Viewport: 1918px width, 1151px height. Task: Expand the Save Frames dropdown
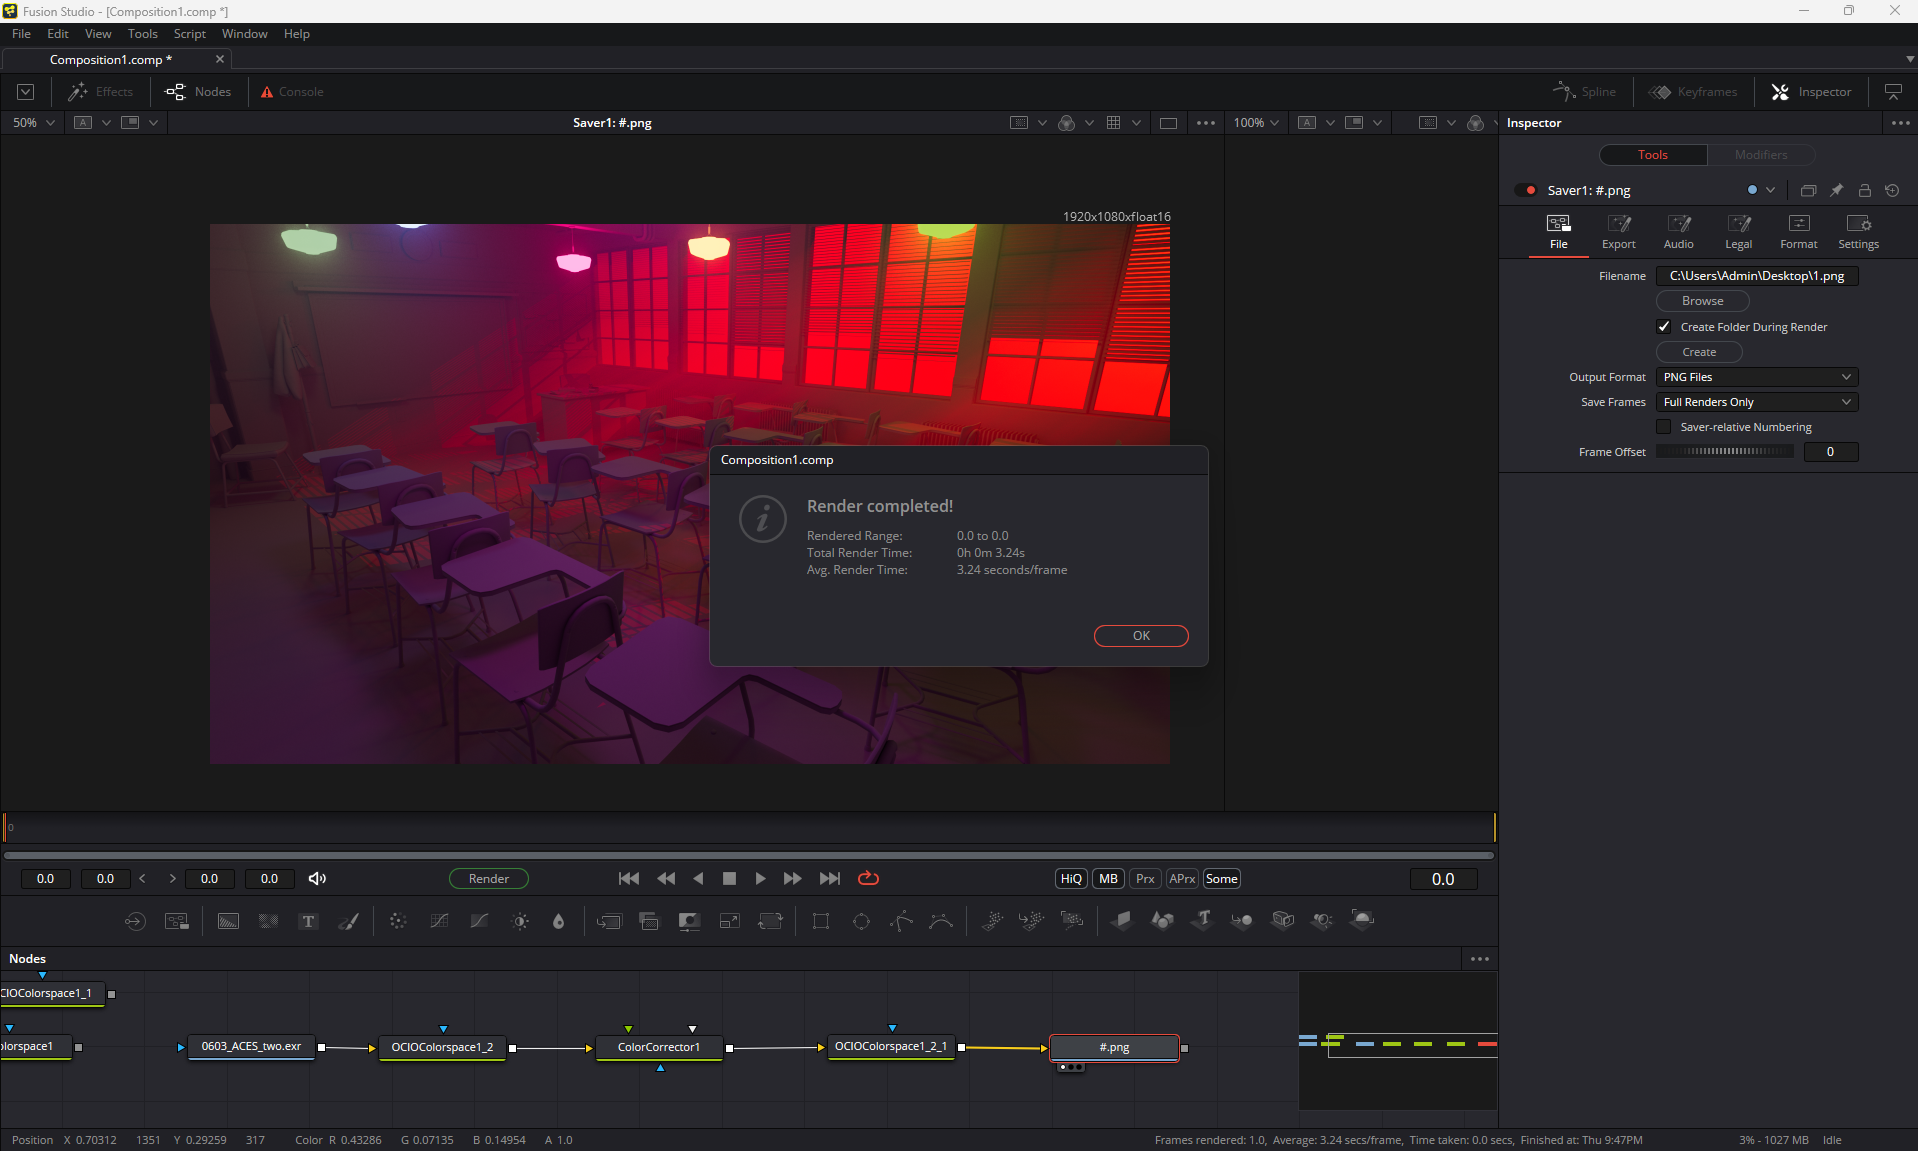coord(1757,402)
